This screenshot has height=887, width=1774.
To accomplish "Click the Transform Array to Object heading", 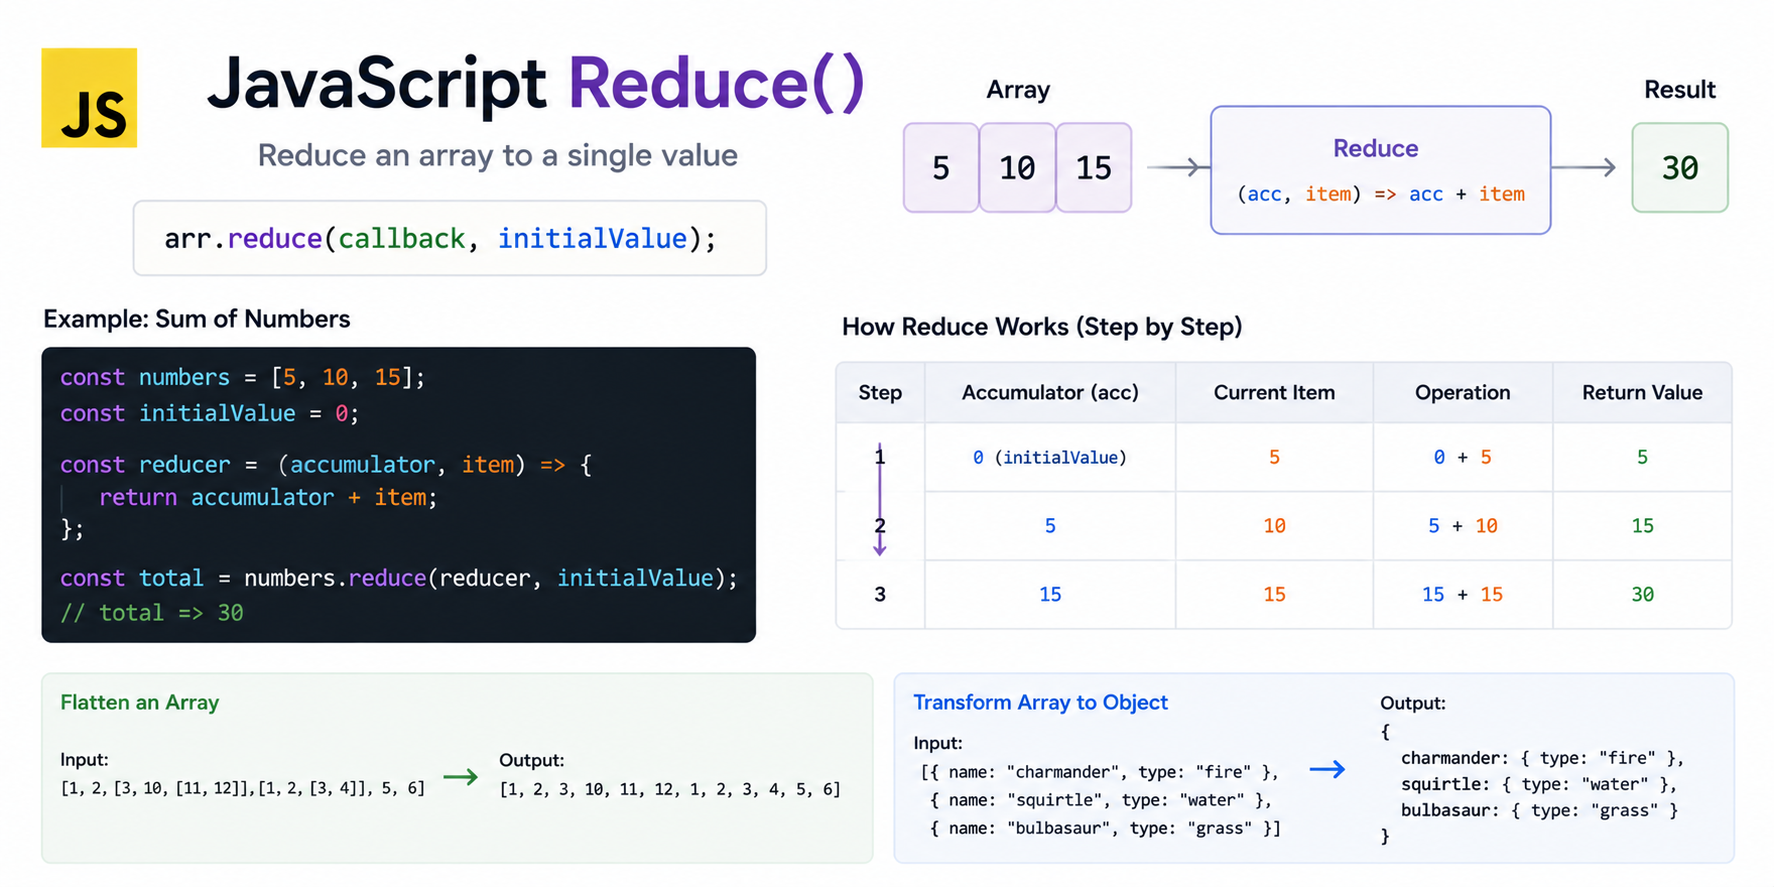I will click(x=1040, y=703).
